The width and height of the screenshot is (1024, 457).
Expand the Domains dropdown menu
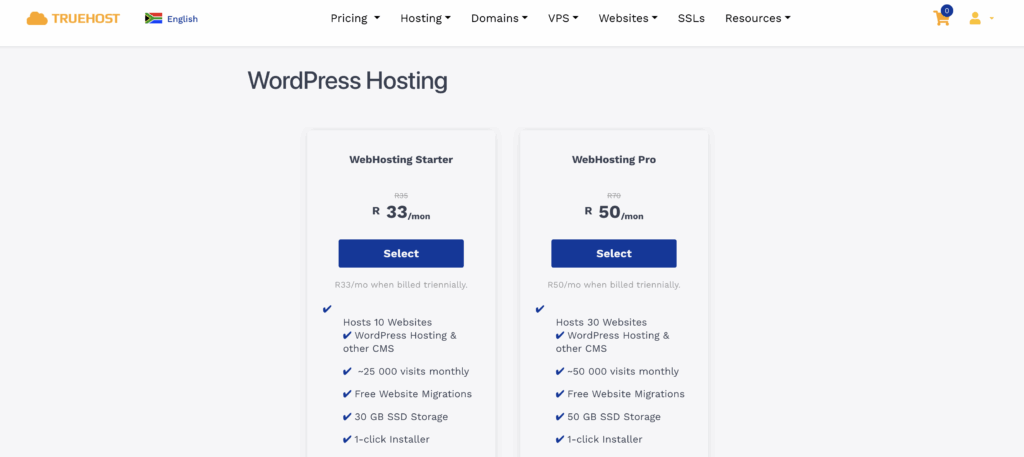[x=500, y=18]
